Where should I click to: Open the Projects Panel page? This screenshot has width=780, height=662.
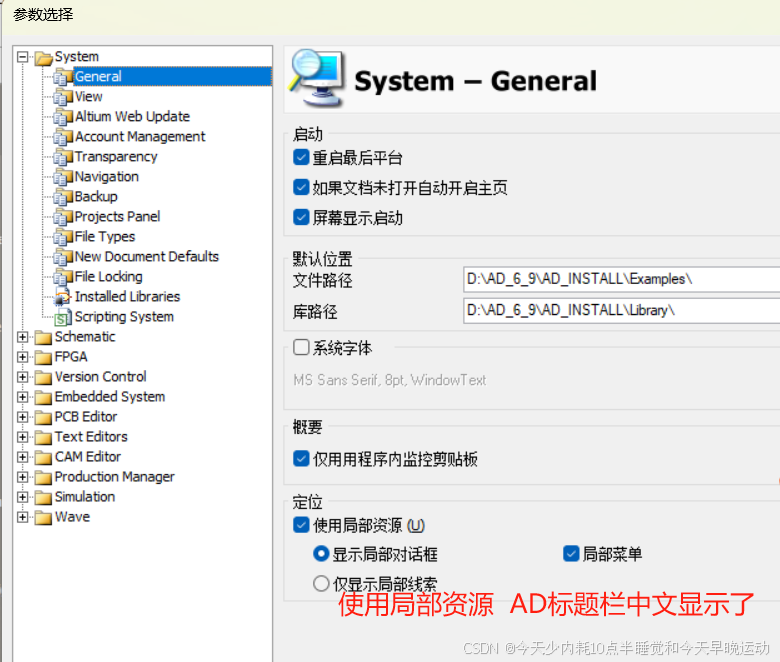pyautogui.click(x=117, y=216)
